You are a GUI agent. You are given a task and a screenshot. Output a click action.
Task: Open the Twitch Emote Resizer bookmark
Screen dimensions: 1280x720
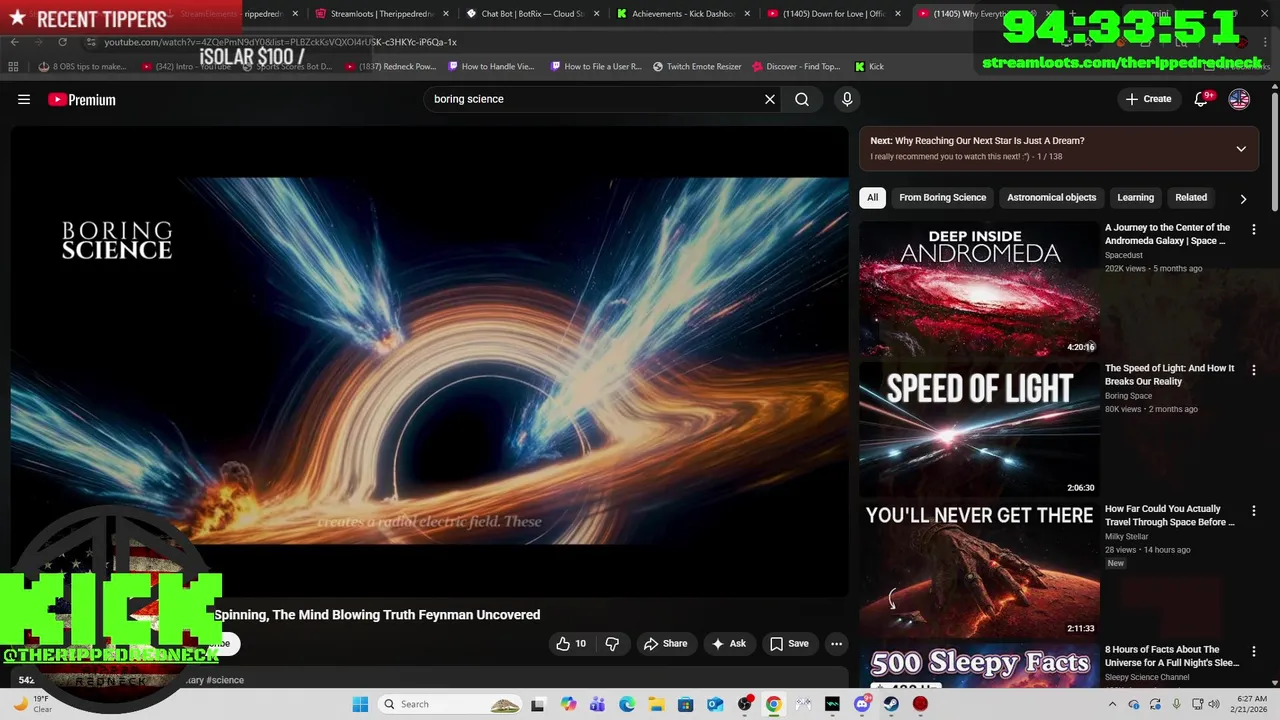[697, 66]
